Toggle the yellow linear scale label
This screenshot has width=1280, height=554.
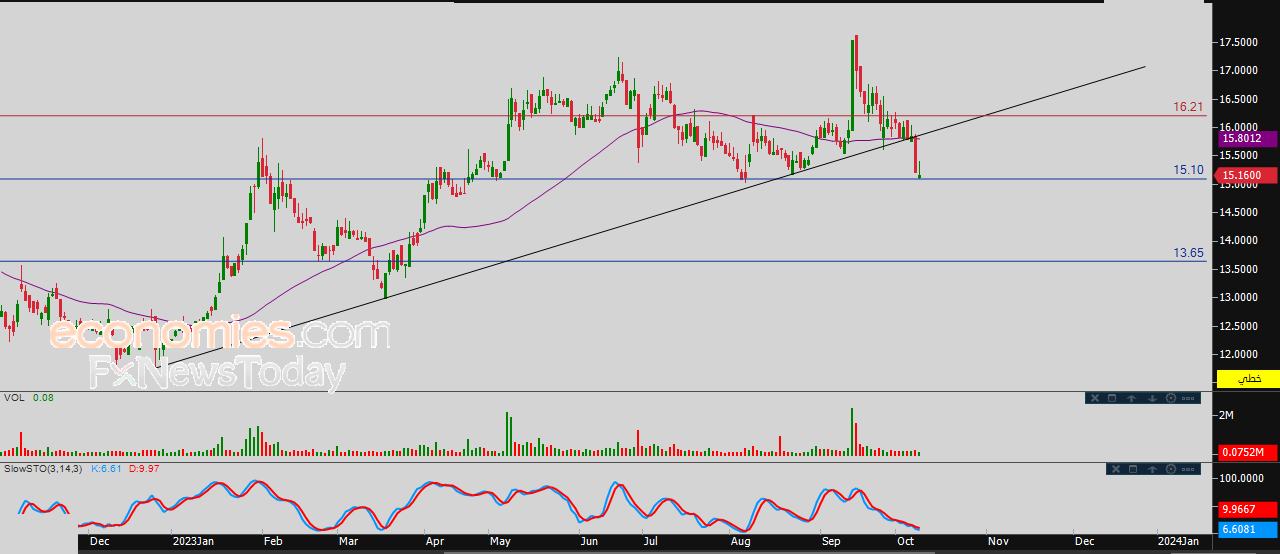(1248, 379)
